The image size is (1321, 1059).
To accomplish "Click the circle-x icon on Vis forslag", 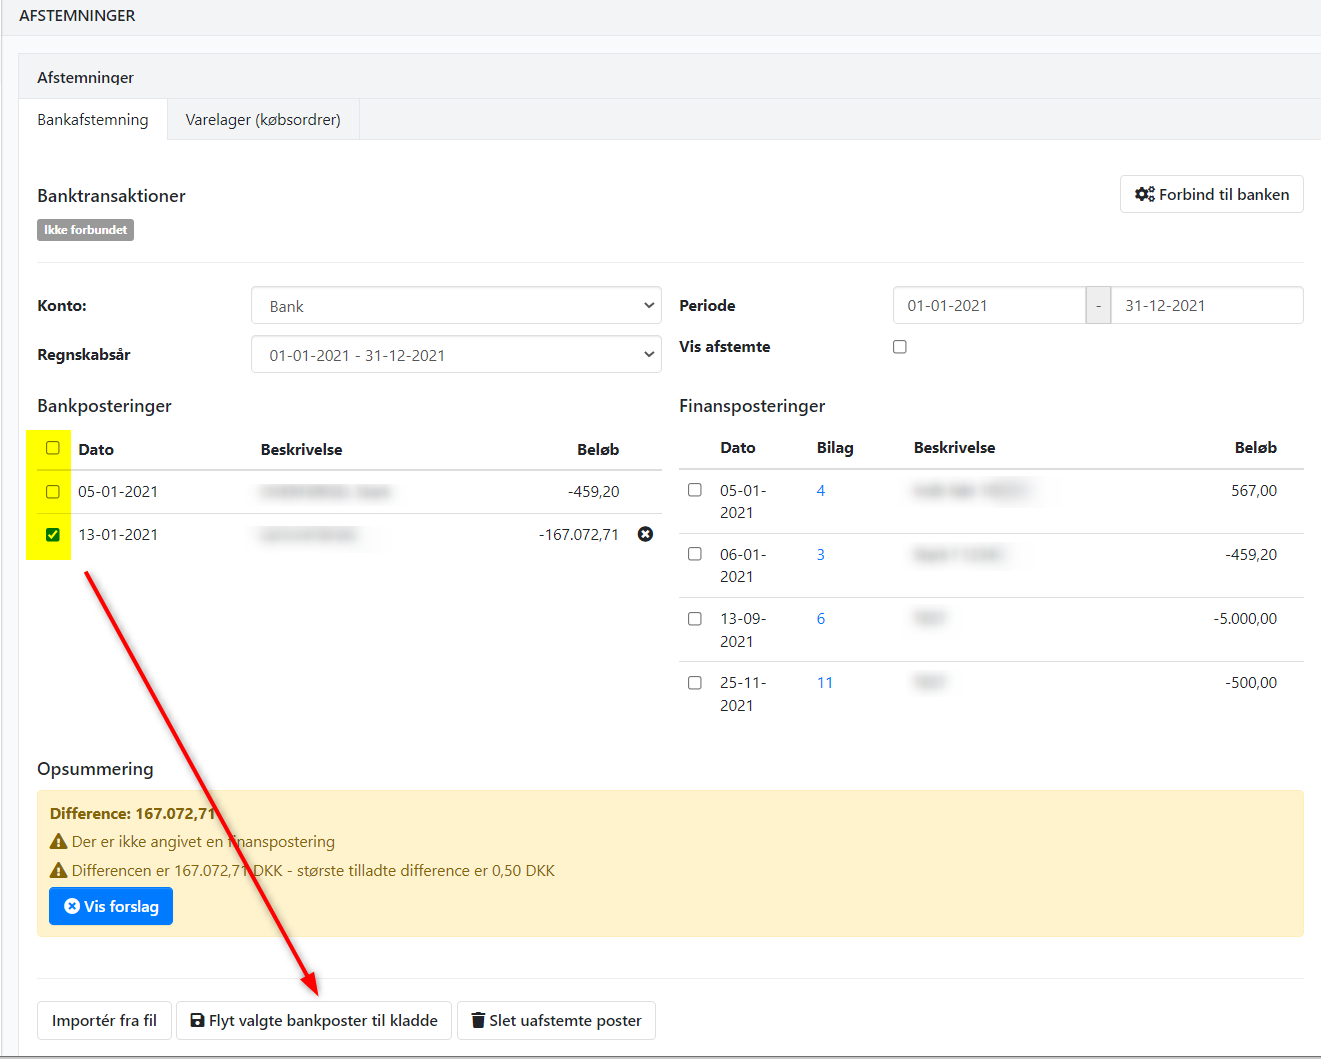I will 72,906.
